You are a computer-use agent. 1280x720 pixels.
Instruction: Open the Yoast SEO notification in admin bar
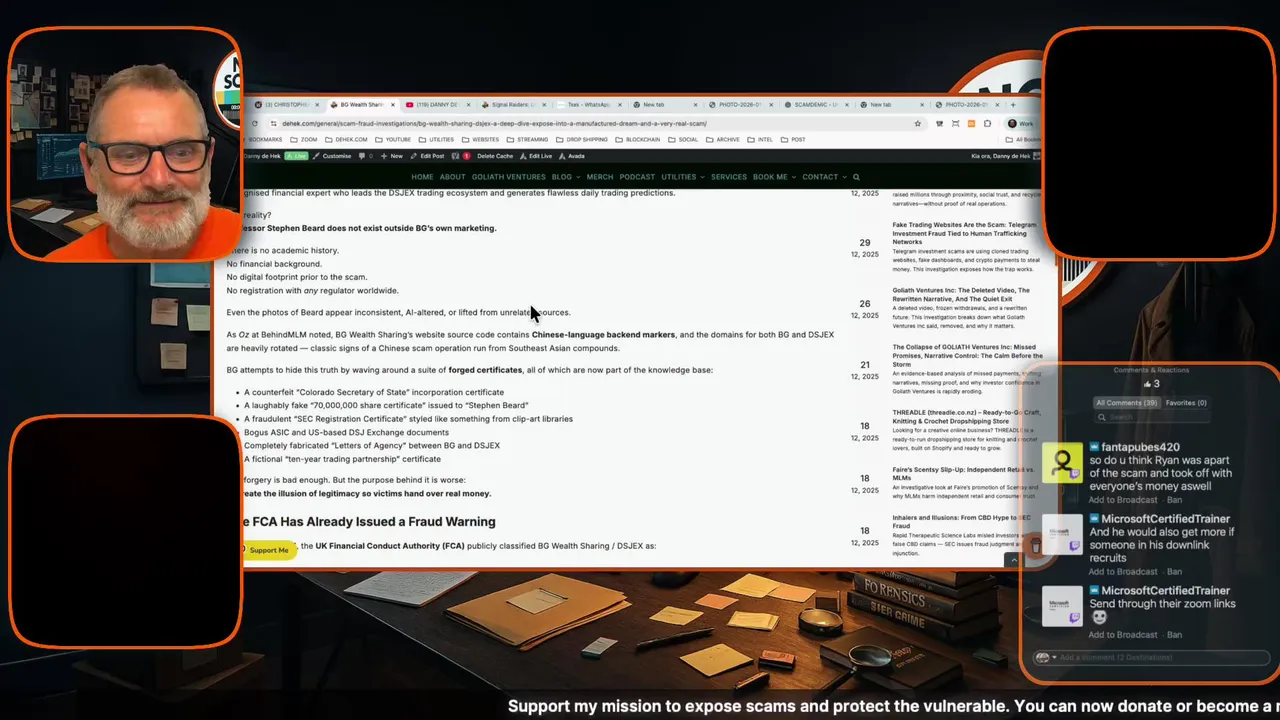pyautogui.click(x=460, y=156)
